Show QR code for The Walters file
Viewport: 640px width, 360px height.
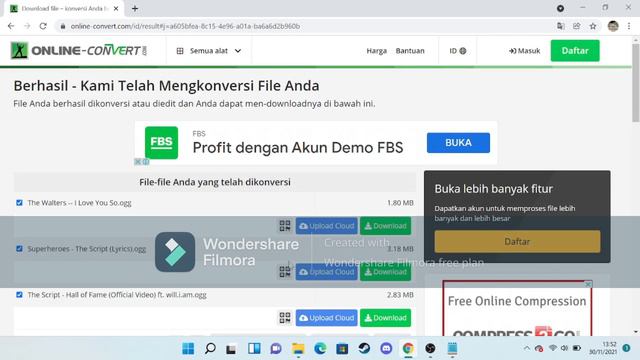(x=285, y=226)
